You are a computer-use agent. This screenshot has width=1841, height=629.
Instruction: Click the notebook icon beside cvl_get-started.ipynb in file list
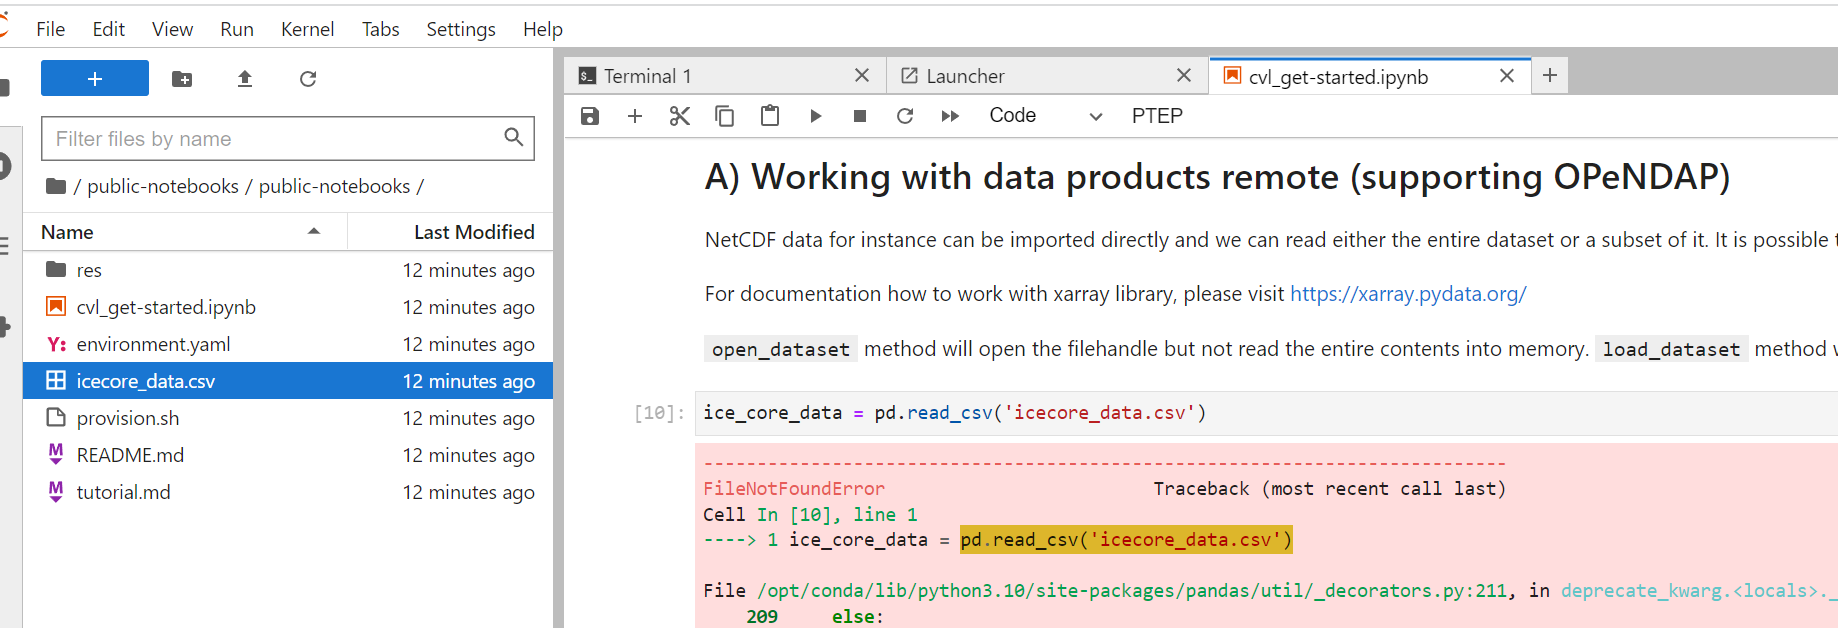click(x=56, y=306)
